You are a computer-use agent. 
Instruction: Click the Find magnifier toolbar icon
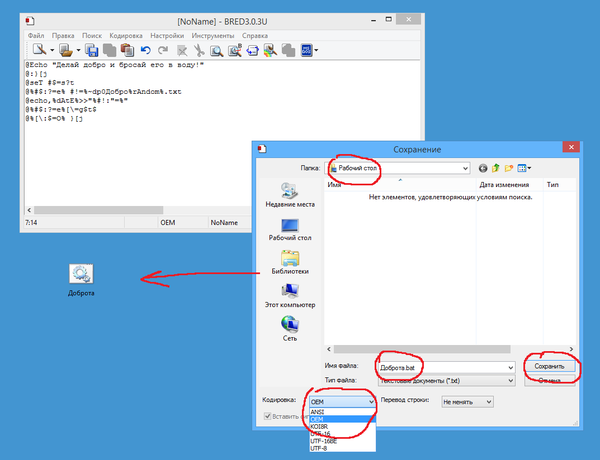click(216, 49)
